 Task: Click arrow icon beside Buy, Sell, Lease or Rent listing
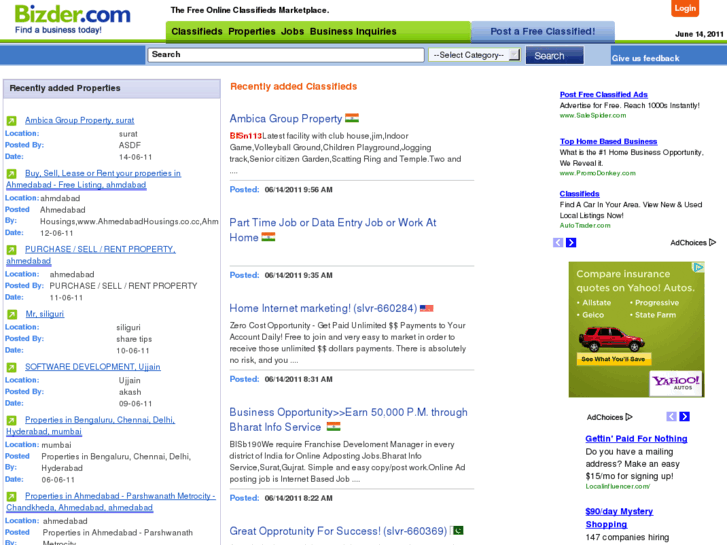pyautogui.click(x=12, y=174)
